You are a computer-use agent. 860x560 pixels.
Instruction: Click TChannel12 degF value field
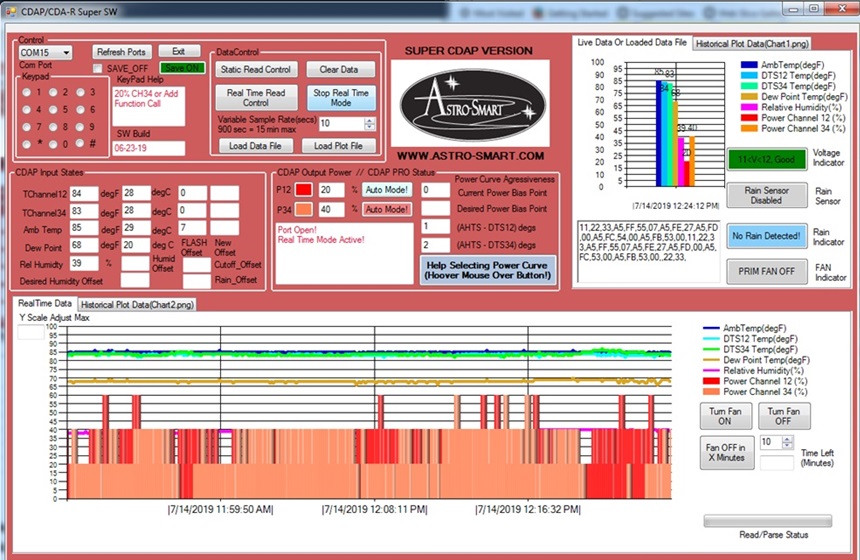tap(84, 194)
